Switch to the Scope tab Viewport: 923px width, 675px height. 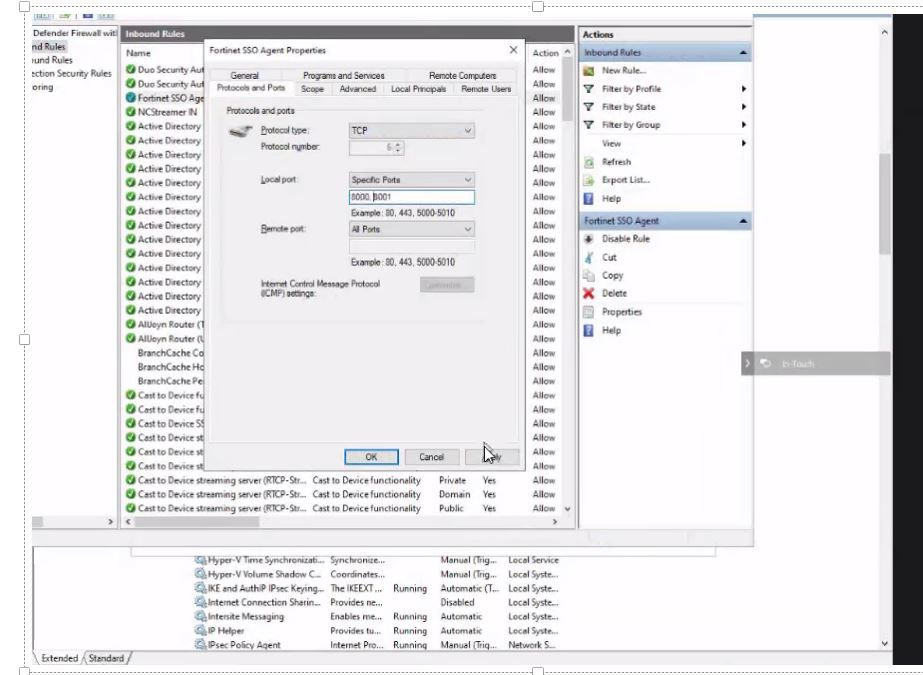point(313,89)
